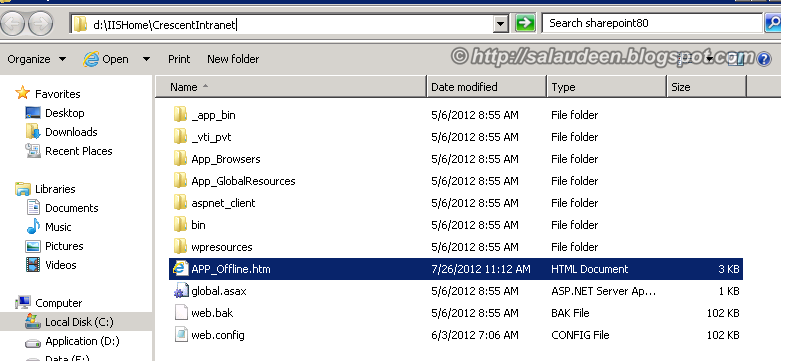Click the App_Browsers folder icon
Viewport: 785px width, 361px height.
(180, 159)
